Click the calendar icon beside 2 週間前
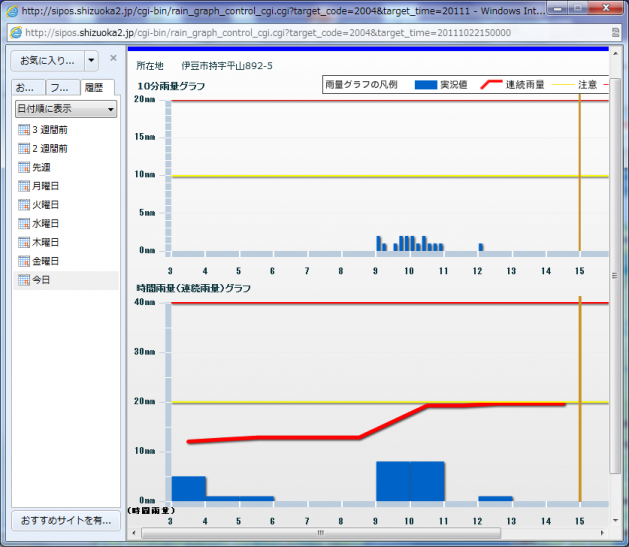This screenshot has width=629, height=547. click(x=24, y=148)
